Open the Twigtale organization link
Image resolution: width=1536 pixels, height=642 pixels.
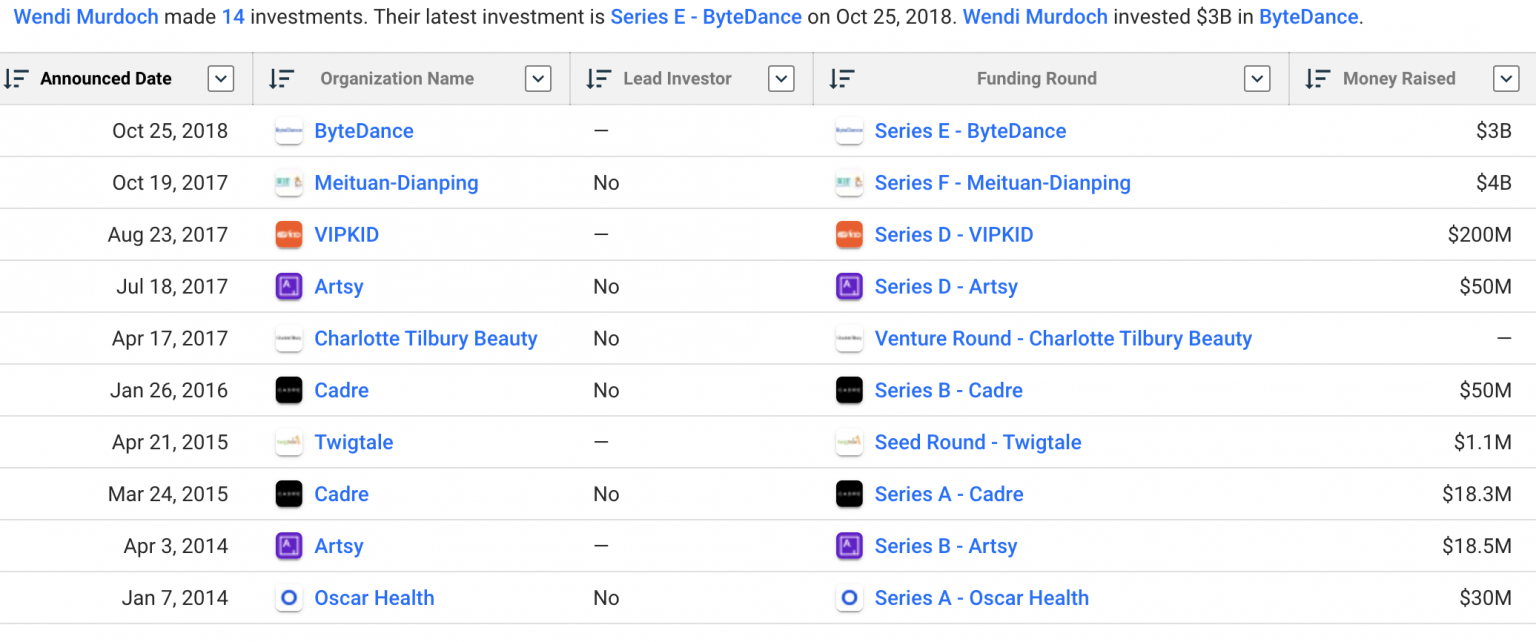pyautogui.click(x=353, y=443)
